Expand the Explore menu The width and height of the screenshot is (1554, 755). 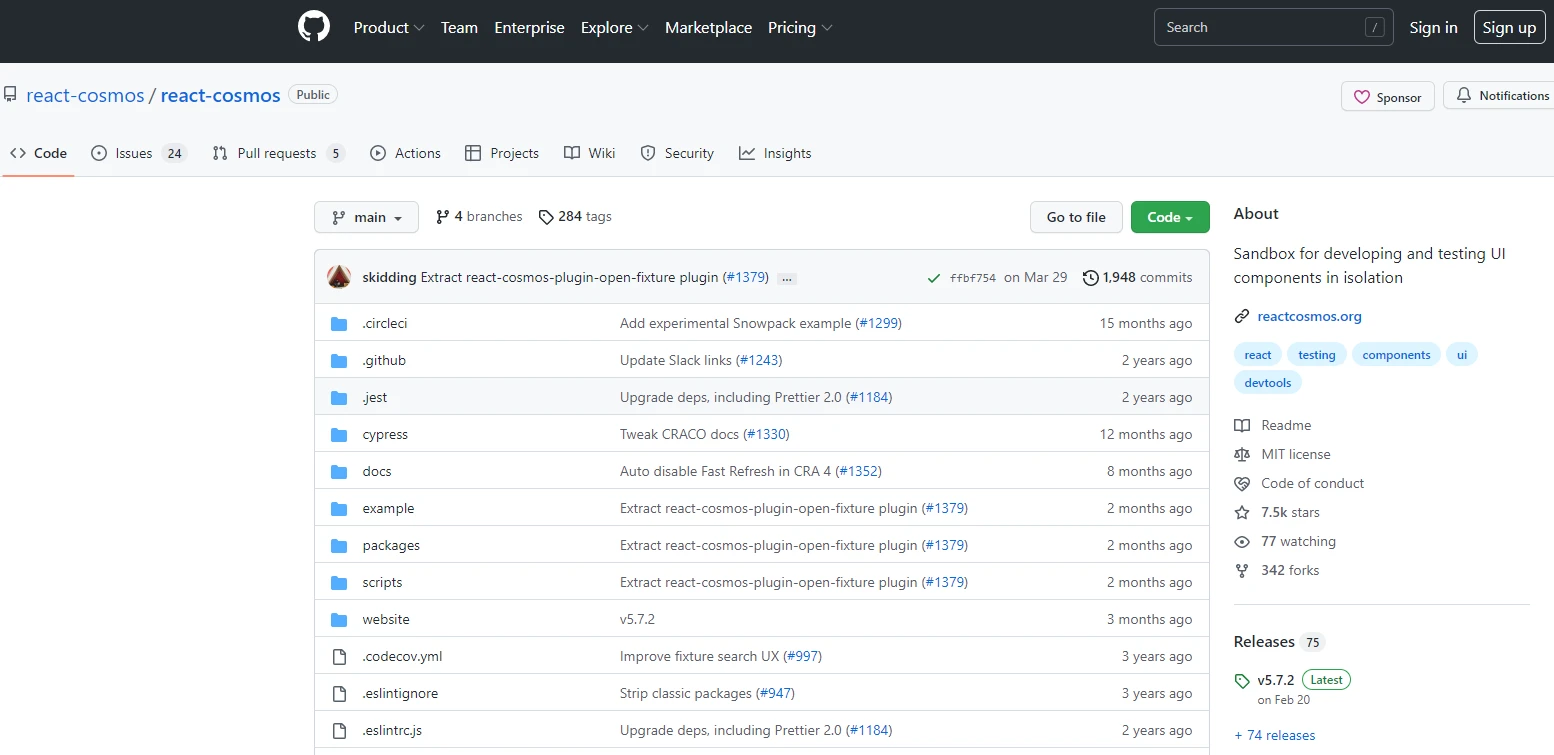615,28
